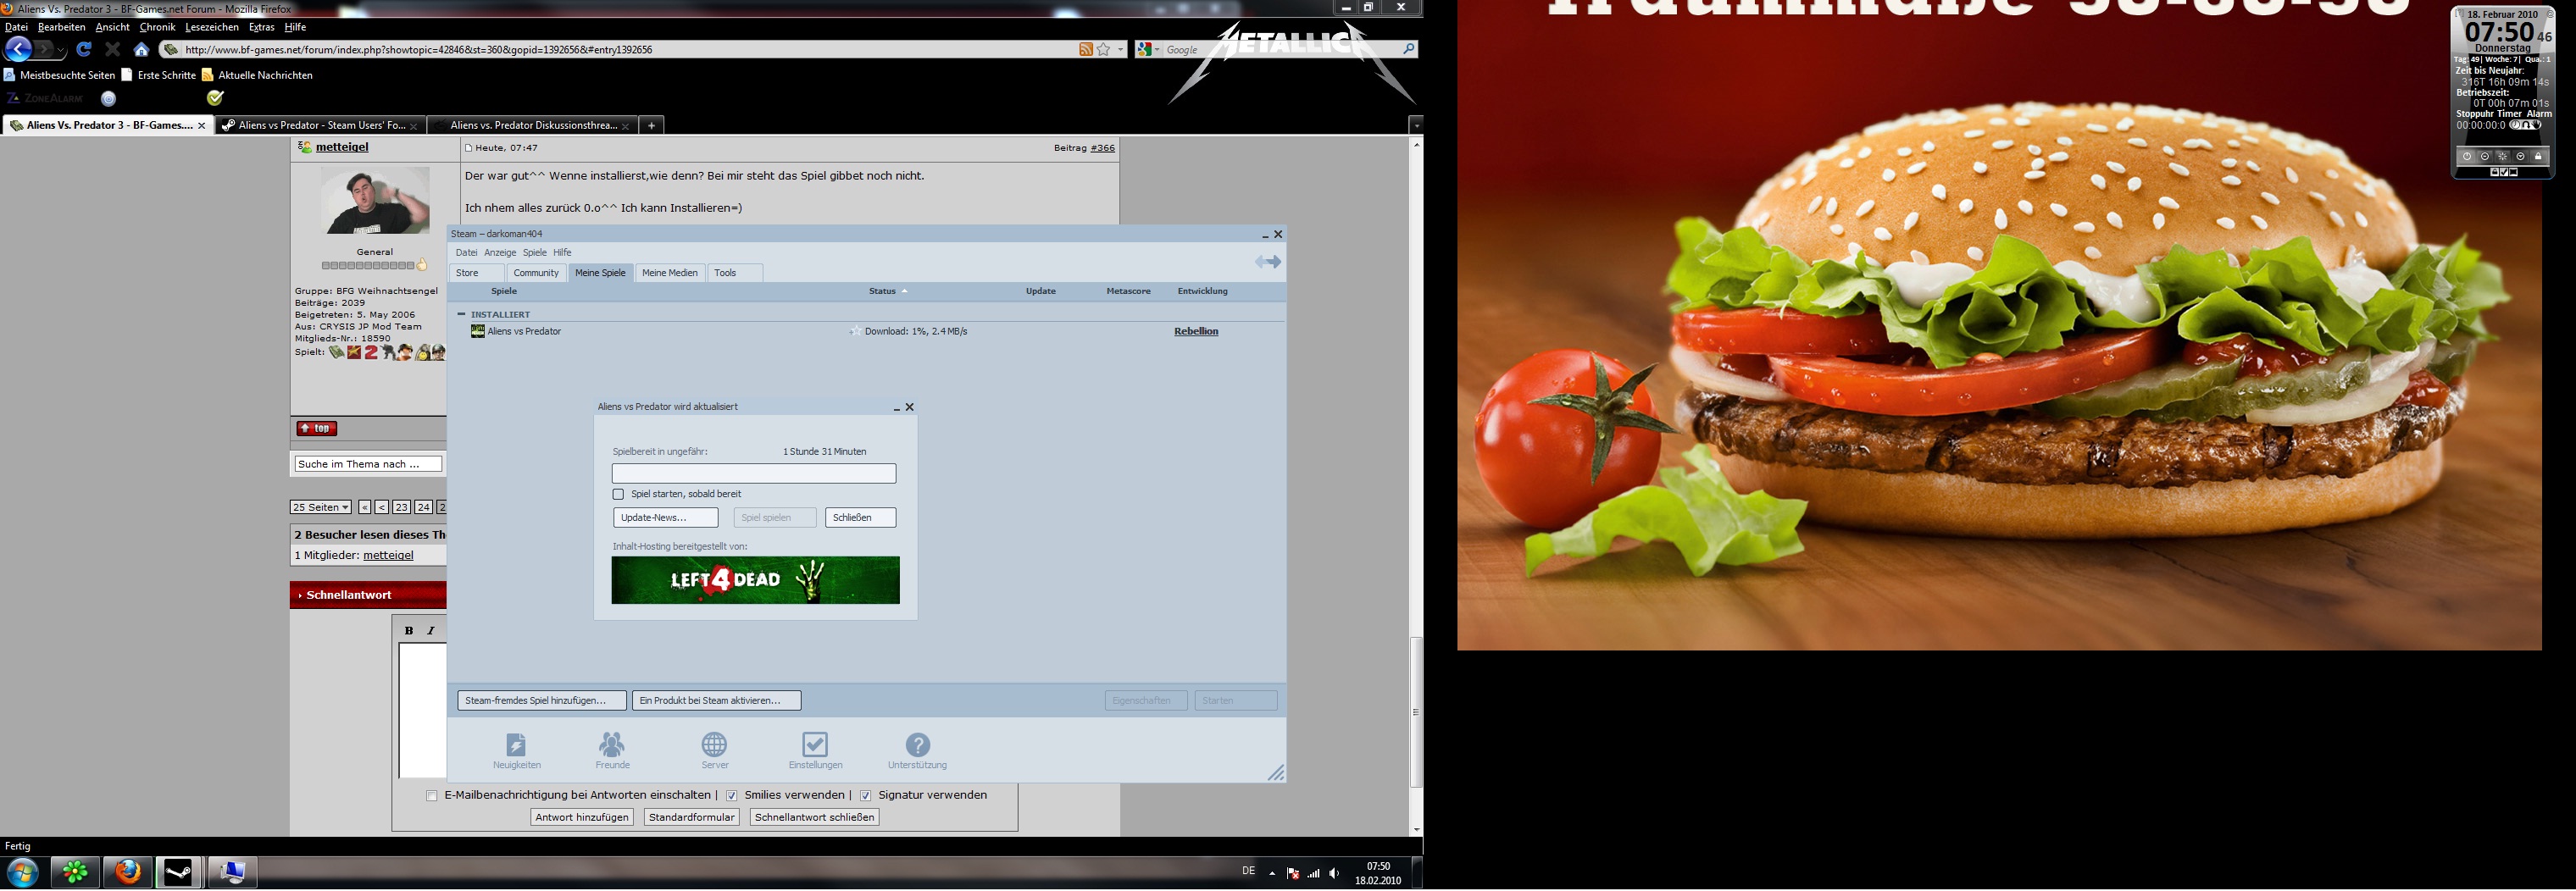The image size is (2576, 891).
Task: Open Firefox home page icon
Action: coord(141,49)
